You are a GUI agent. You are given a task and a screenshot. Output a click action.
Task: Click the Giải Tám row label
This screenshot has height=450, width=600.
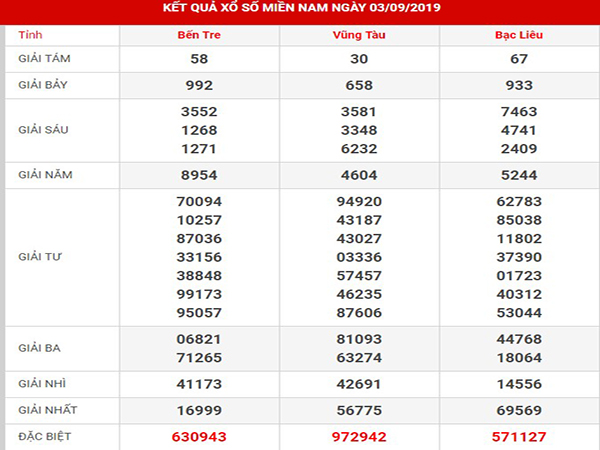coord(45,60)
